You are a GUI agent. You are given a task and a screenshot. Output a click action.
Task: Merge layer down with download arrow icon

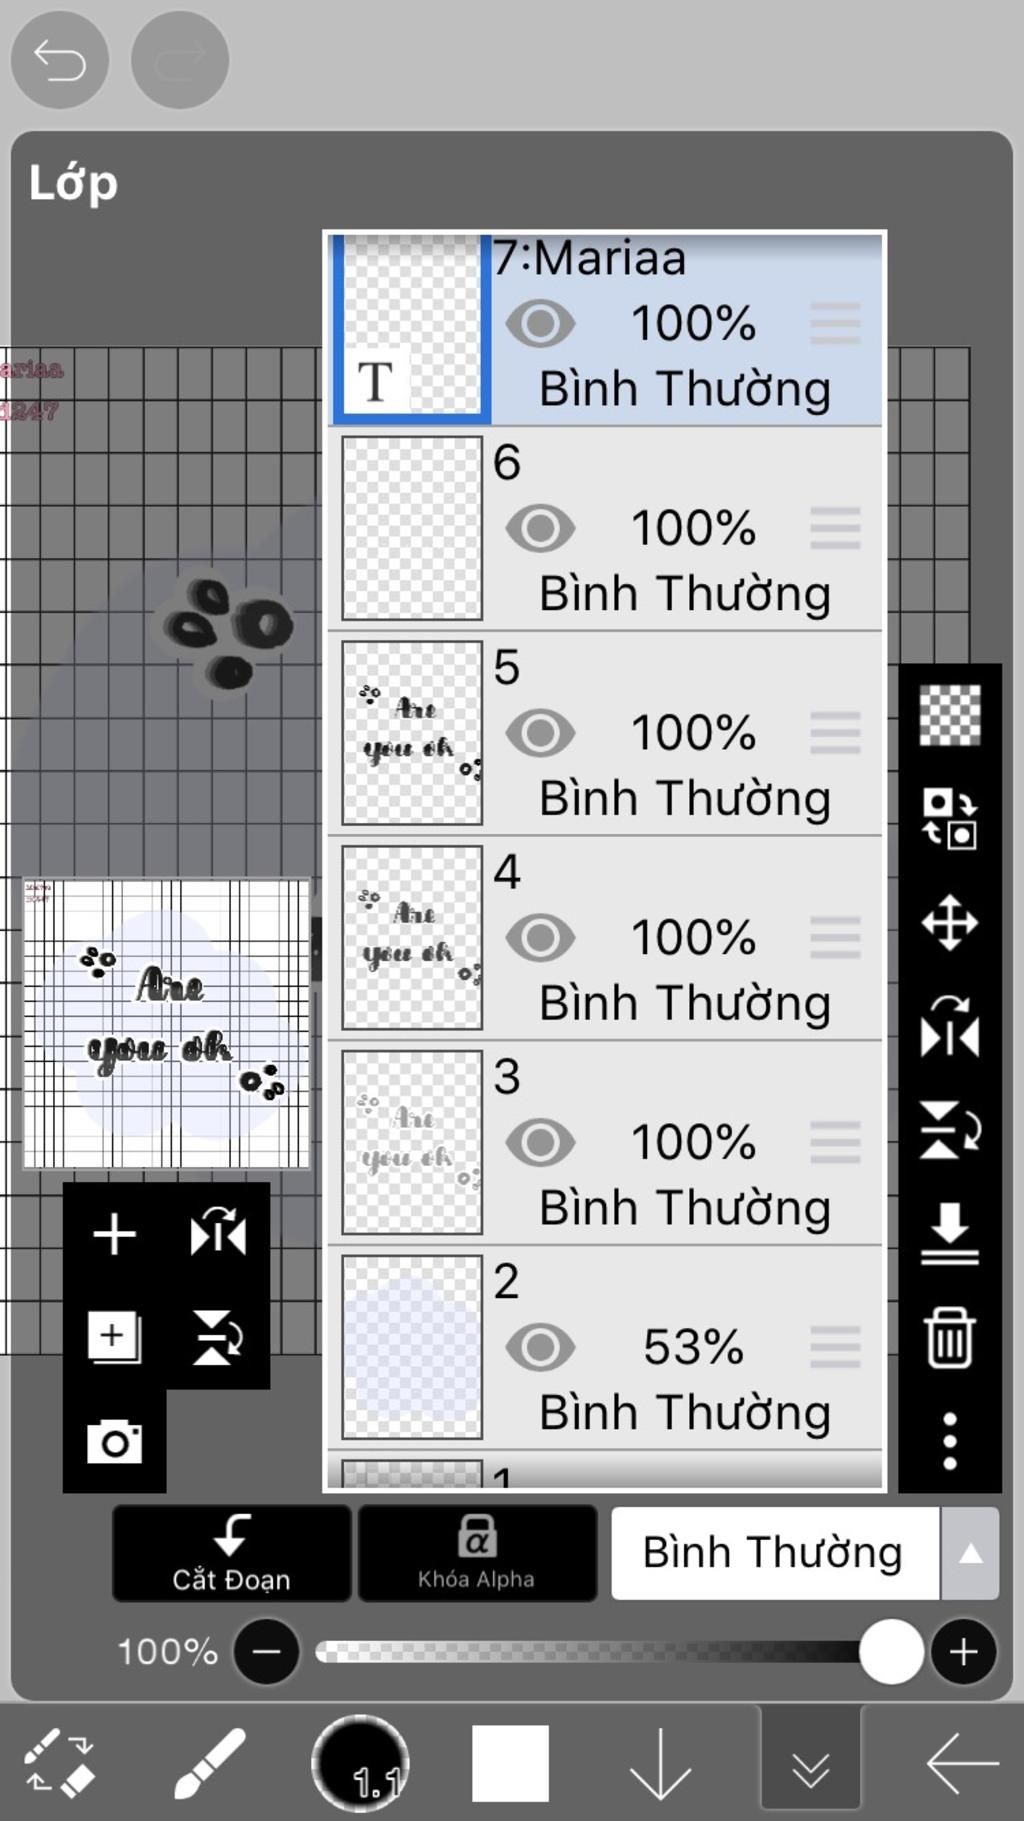point(949,1233)
